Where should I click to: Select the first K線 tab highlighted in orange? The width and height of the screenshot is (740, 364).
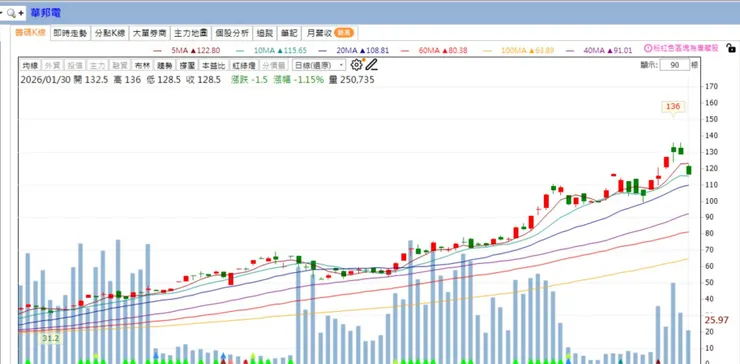[x=30, y=33]
